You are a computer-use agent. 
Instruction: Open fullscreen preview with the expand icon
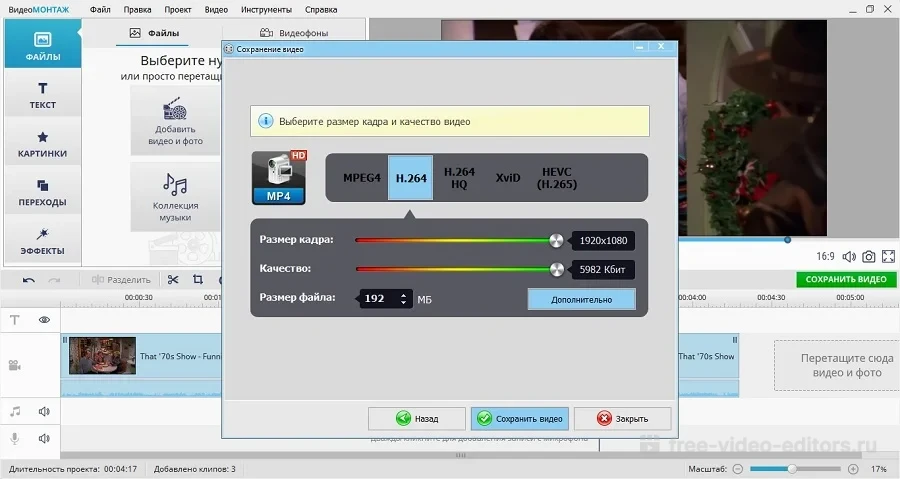tap(888, 257)
